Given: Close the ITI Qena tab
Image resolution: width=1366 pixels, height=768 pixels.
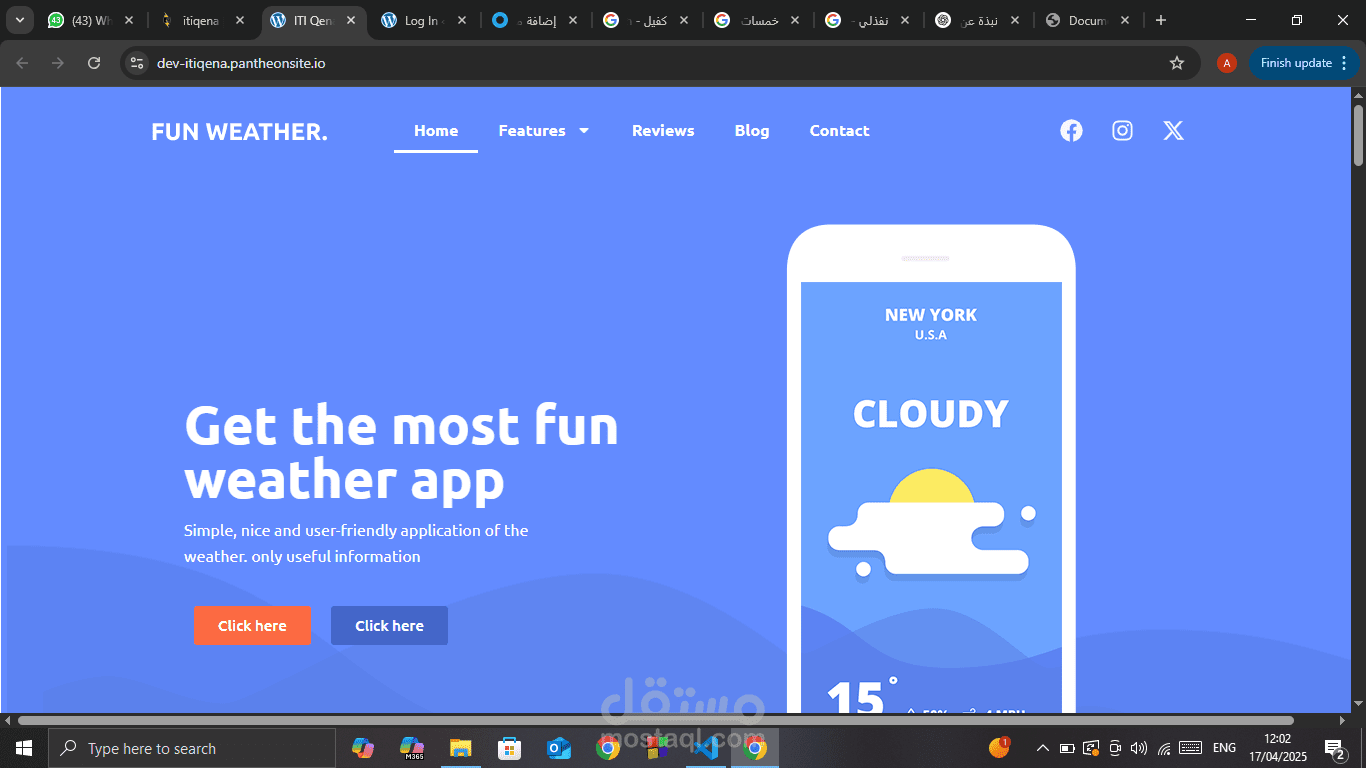Looking at the screenshot, I should pos(350,20).
